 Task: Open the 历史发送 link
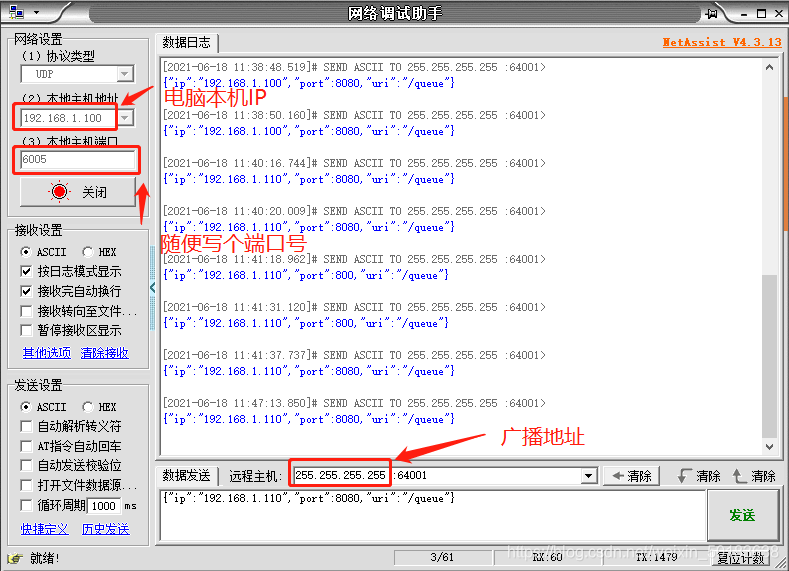click(106, 529)
